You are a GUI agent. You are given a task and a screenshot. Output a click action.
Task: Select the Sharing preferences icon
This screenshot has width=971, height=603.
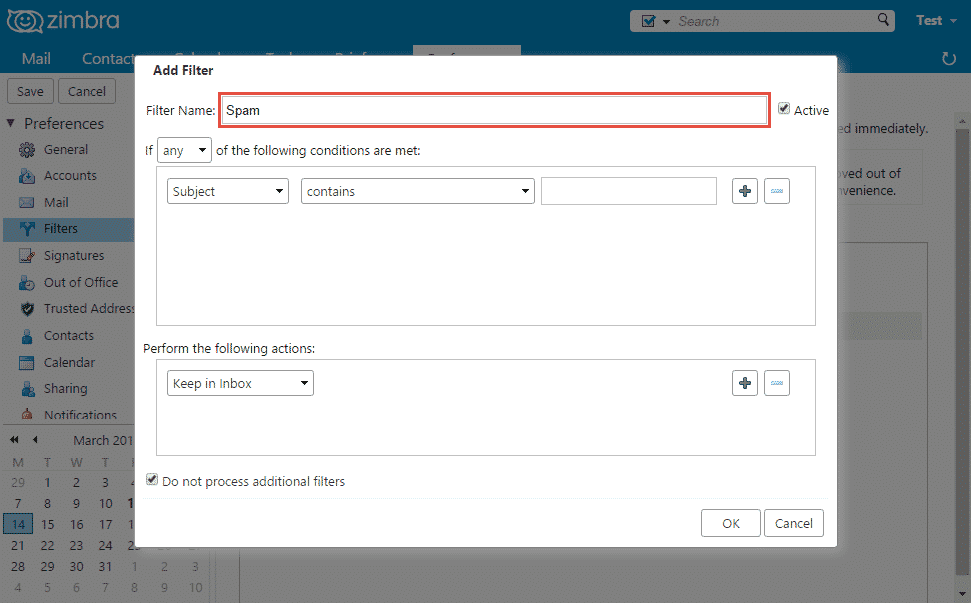27,388
